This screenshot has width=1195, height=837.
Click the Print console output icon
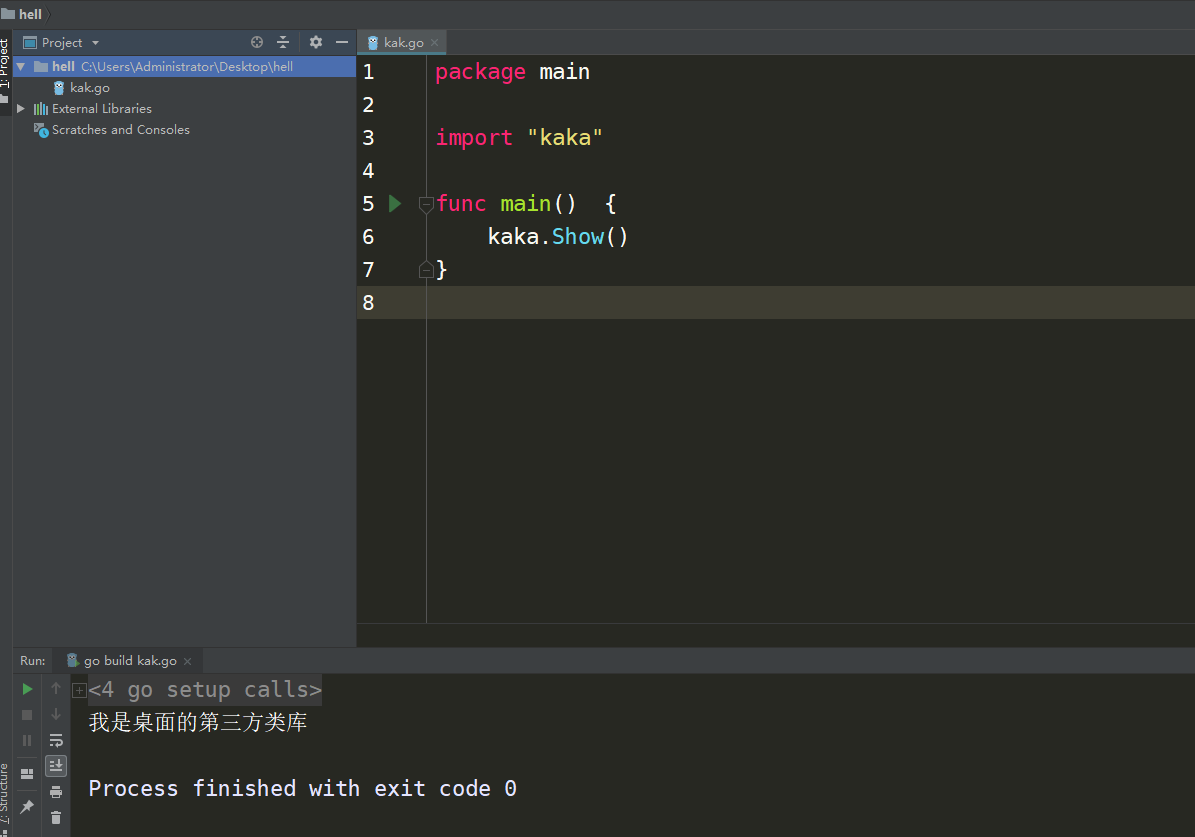coord(56,792)
